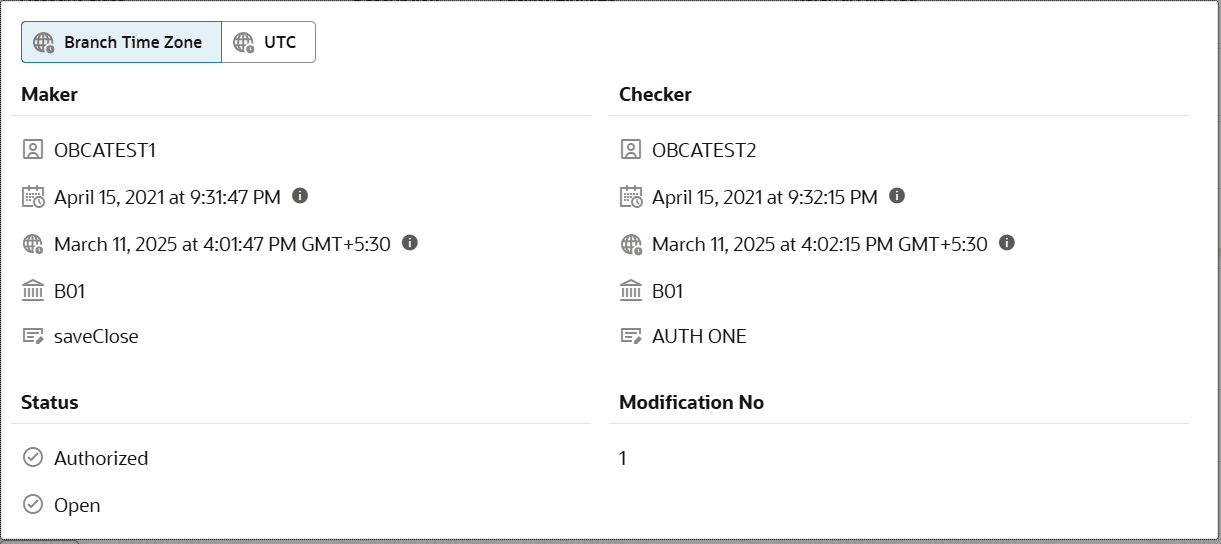Click the Open status checkmark icon
The width and height of the screenshot is (1221, 544).
(x=33, y=504)
